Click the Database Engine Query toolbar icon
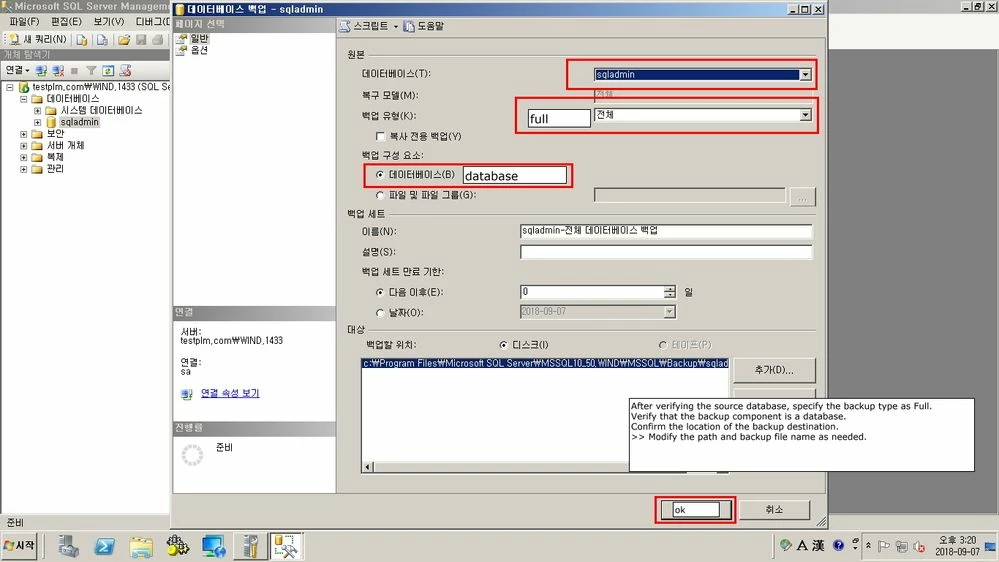 tap(82, 40)
